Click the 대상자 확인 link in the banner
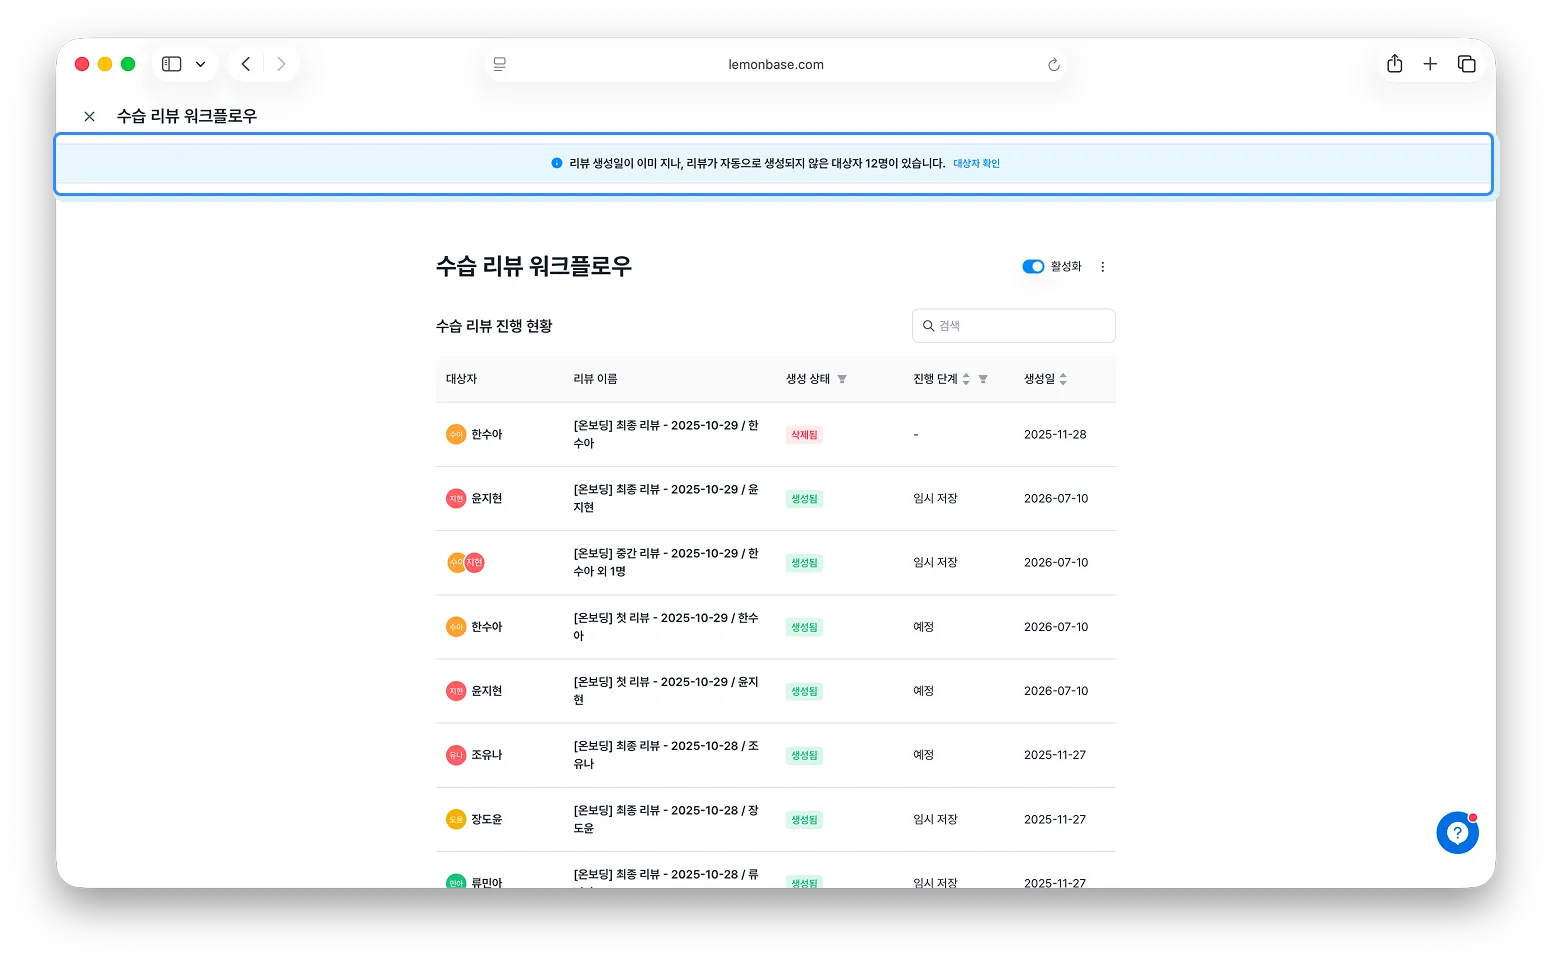The height and width of the screenshot is (962, 1552). click(976, 163)
